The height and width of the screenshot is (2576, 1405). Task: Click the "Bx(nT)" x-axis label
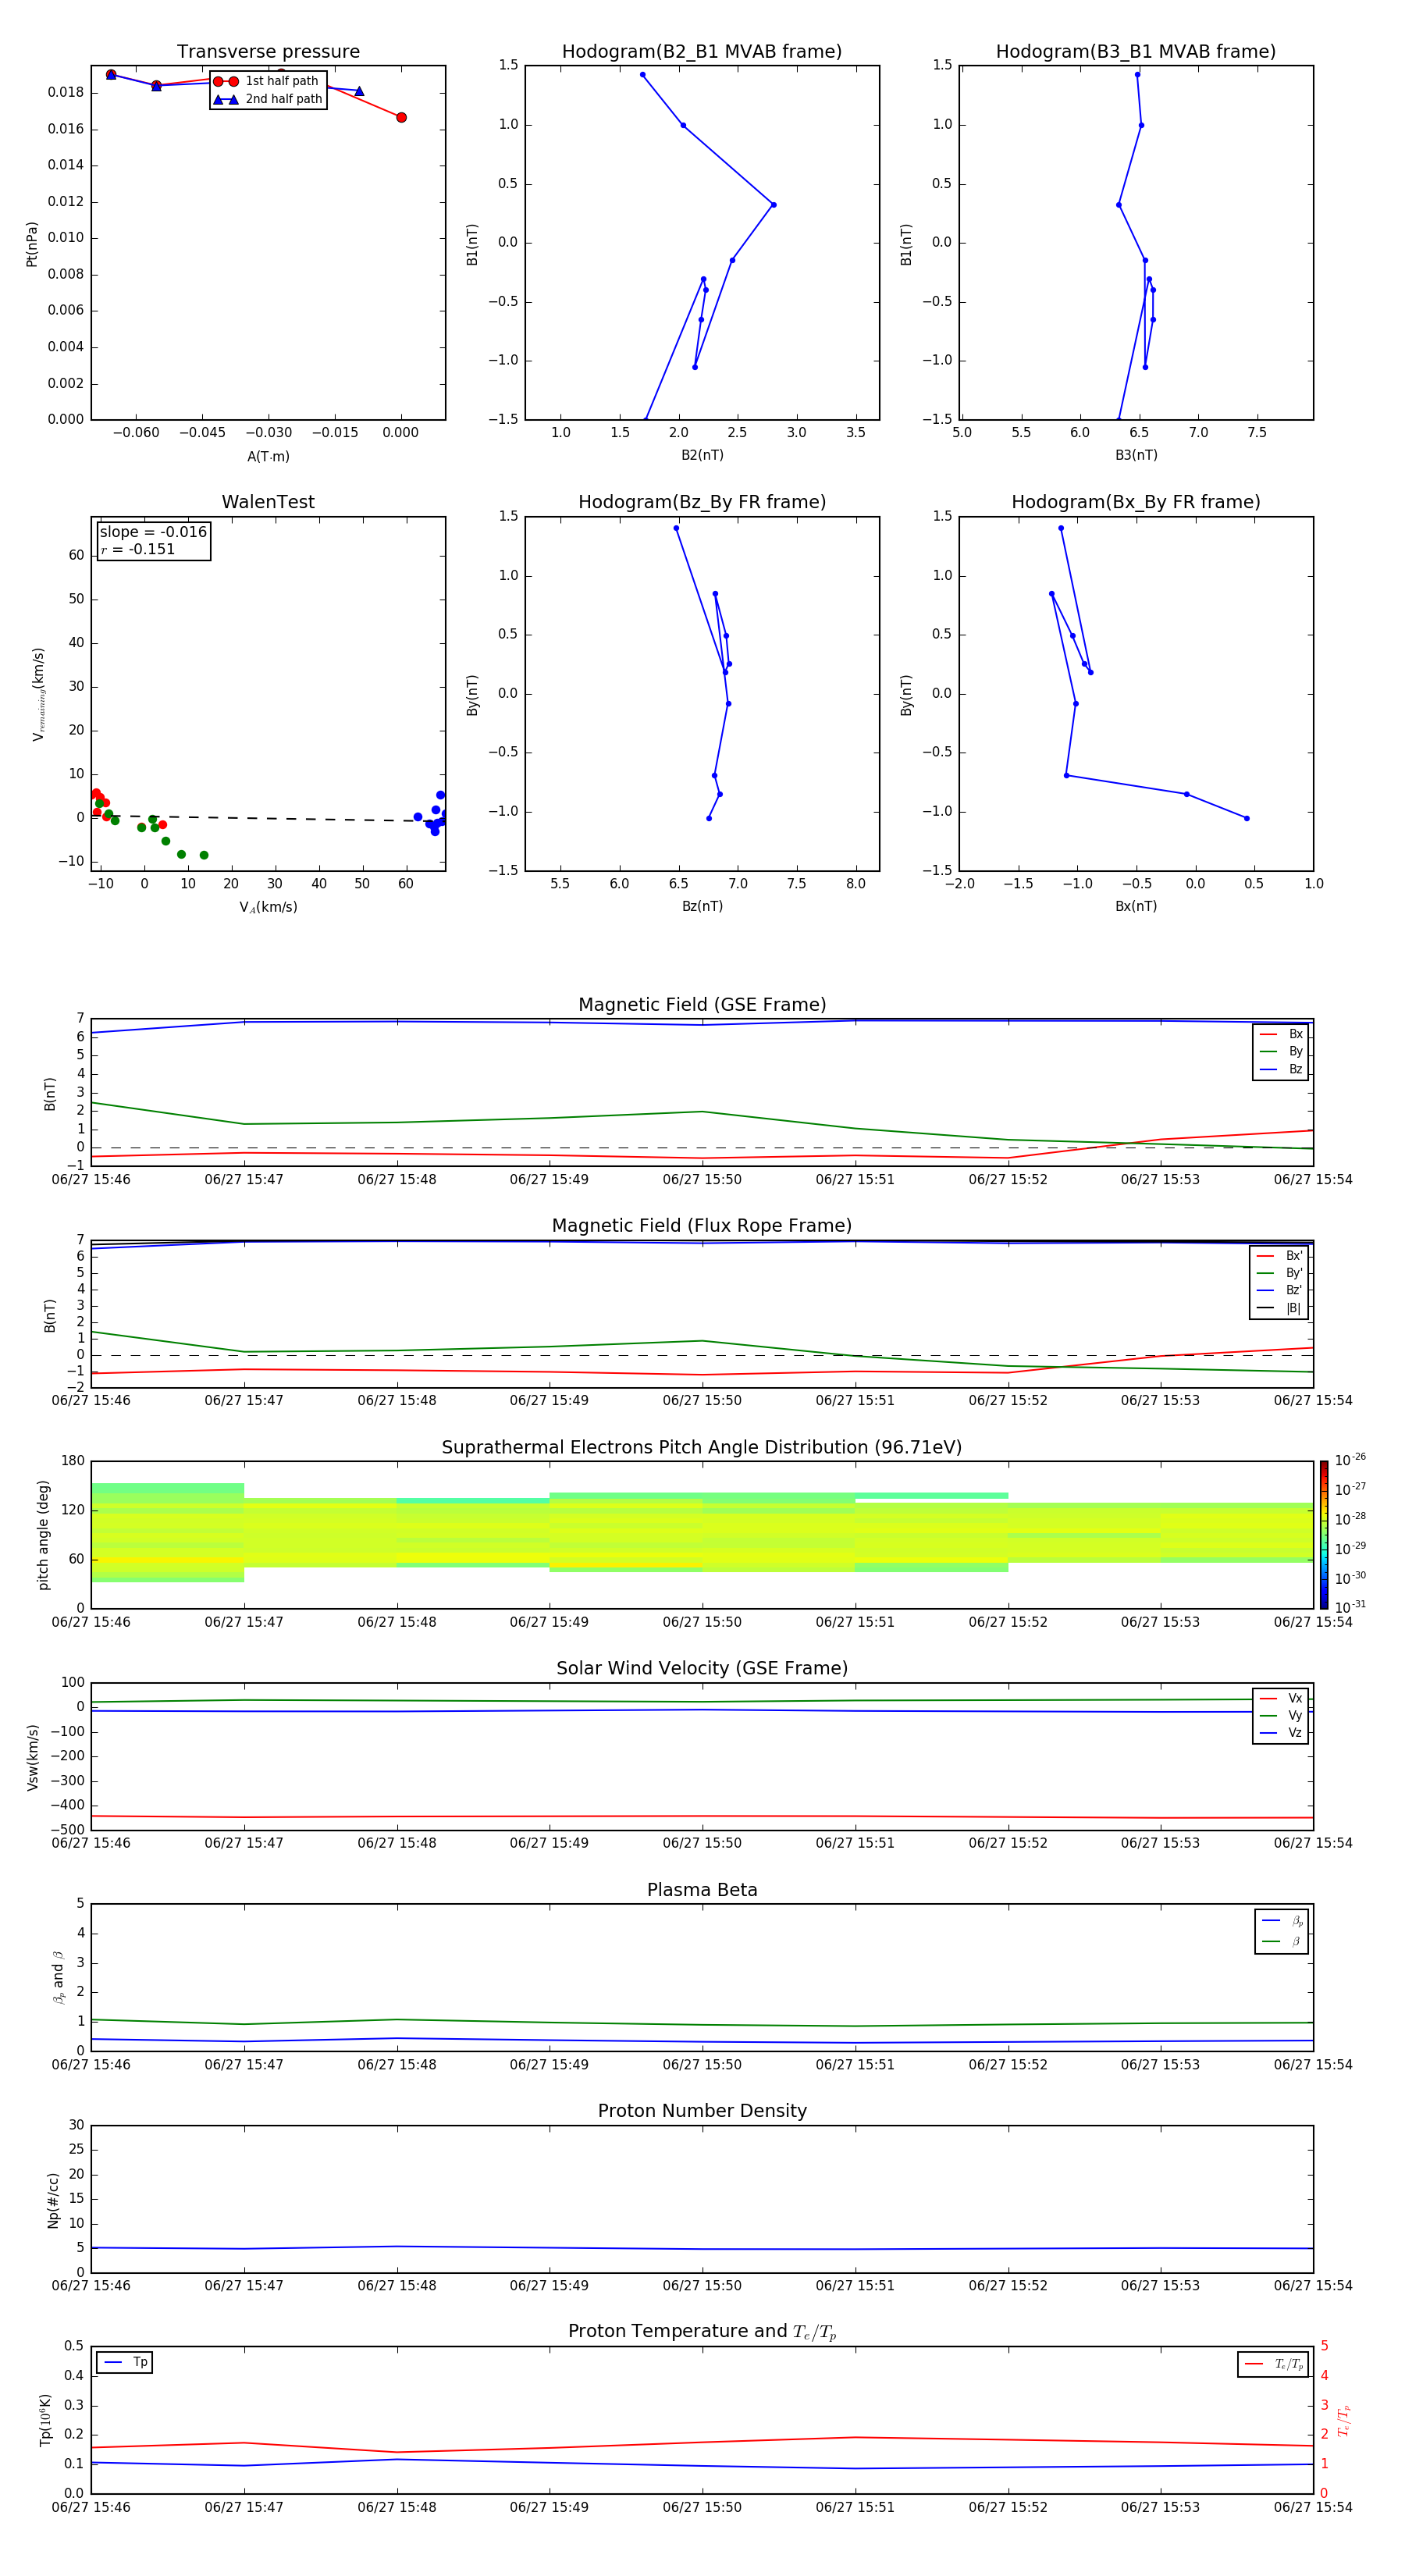point(1136,906)
